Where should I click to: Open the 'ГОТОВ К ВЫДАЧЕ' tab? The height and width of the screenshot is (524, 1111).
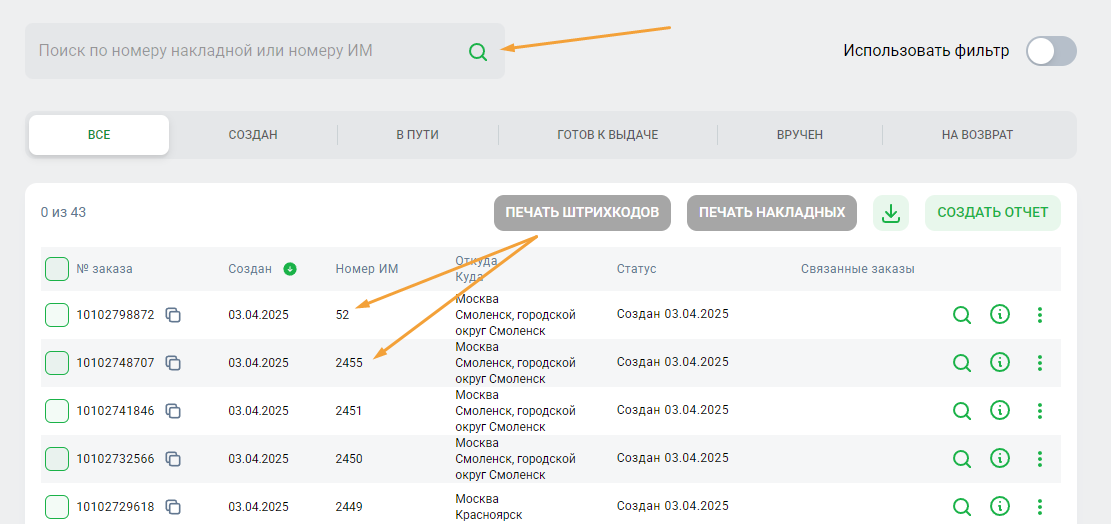607,135
